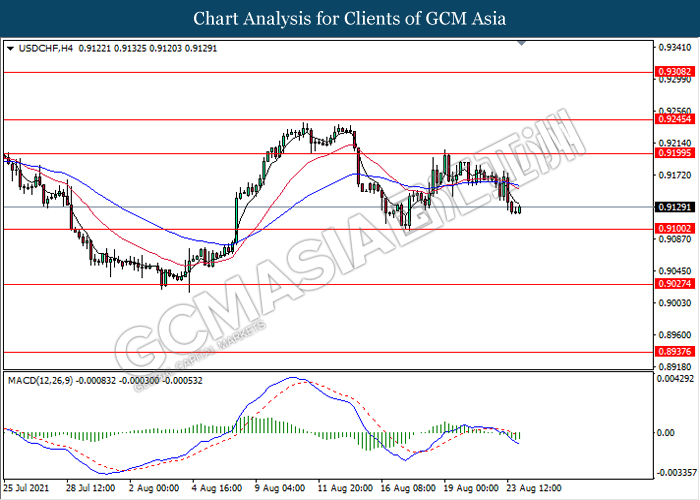Select the 0.89376 red price level label
The width and height of the screenshot is (700, 500).
(675, 351)
